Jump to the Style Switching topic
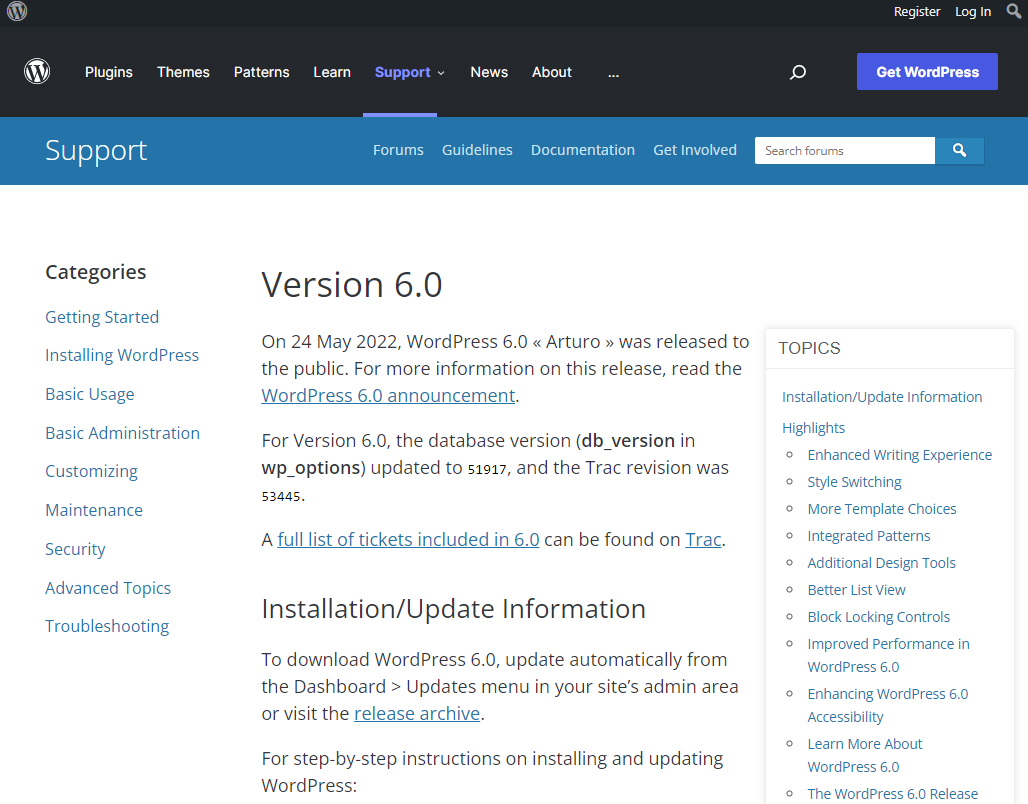This screenshot has width=1028, height=804. click(854, 482)
